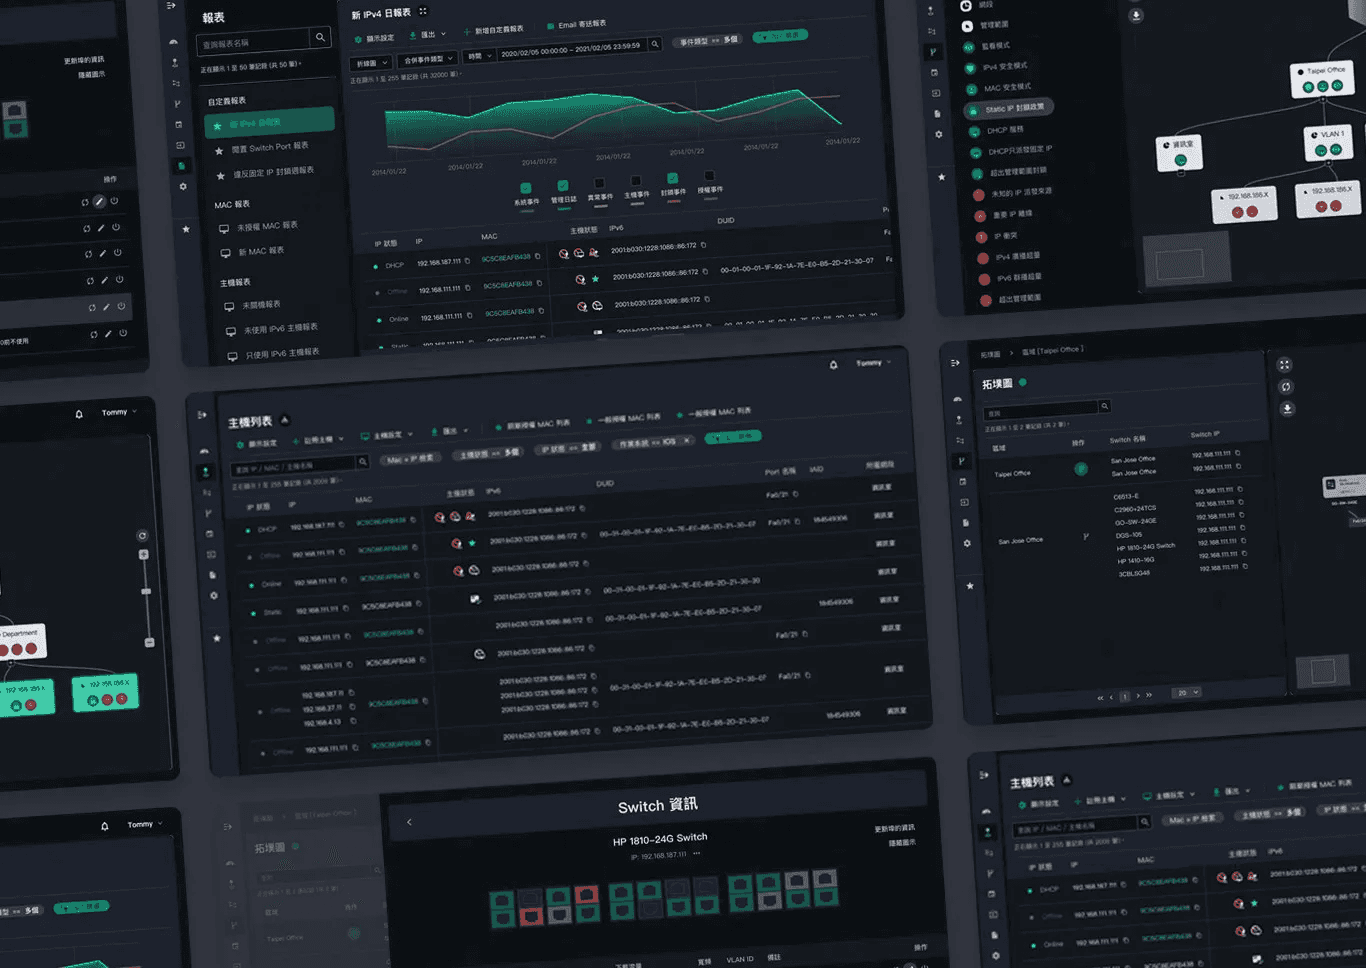The image size is (1366, 968).
Task: Open the 時間 dropdown in report filters
Action: (x=479, y=56)
